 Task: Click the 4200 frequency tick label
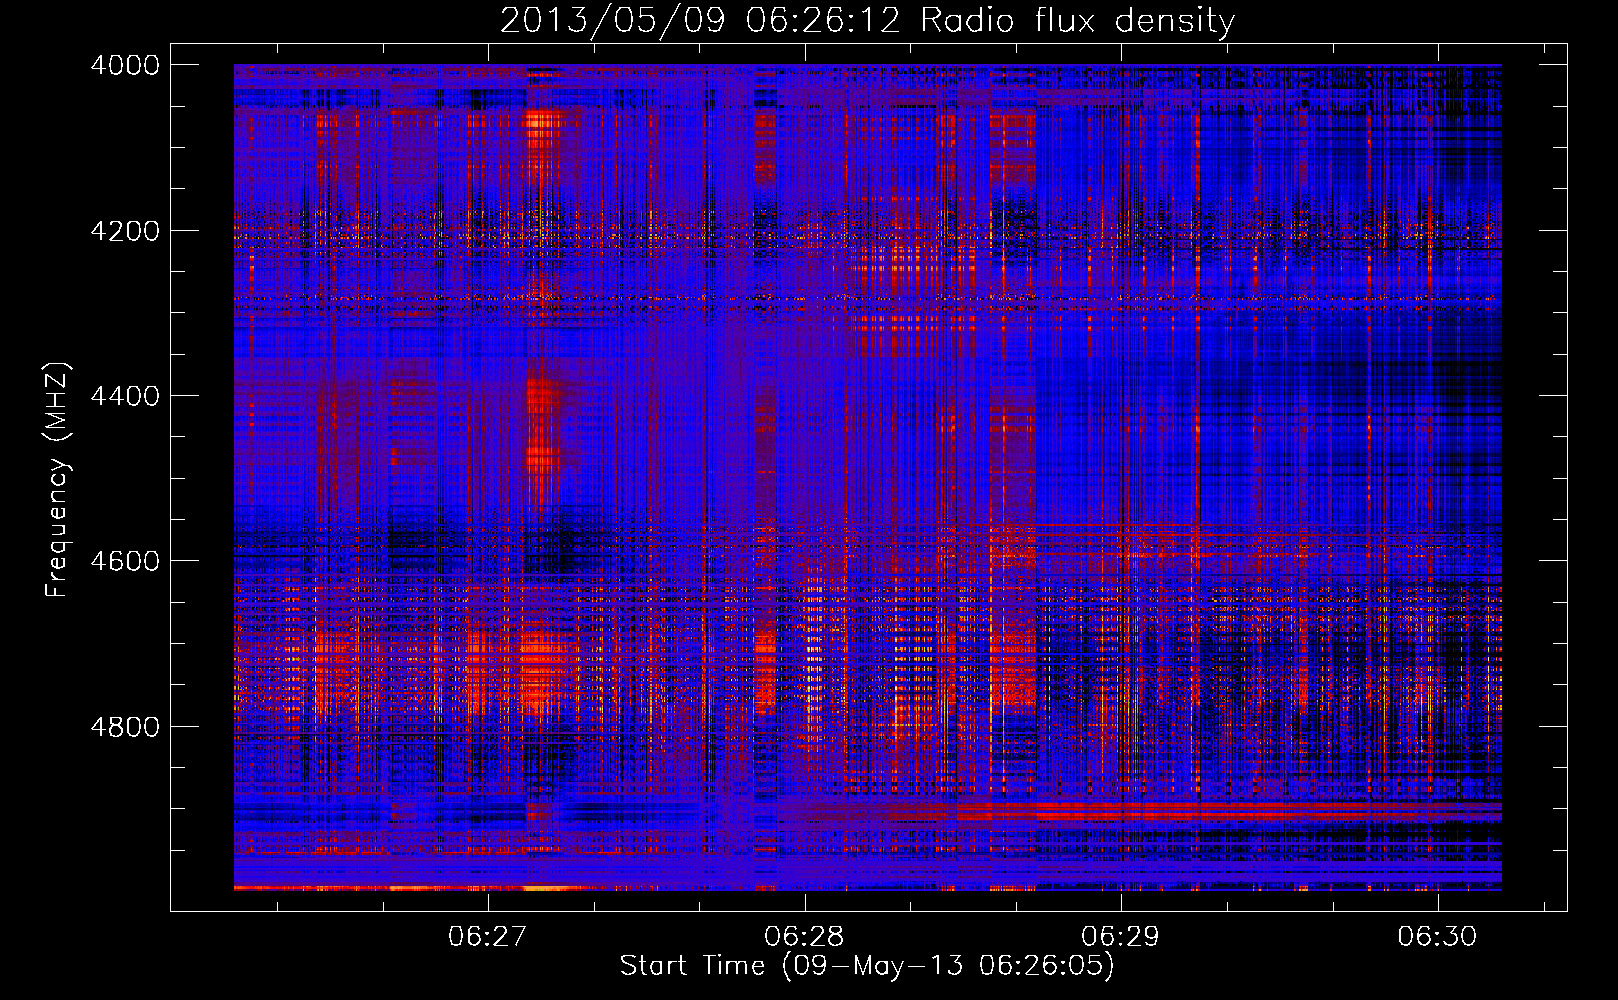tap(125, 231)
